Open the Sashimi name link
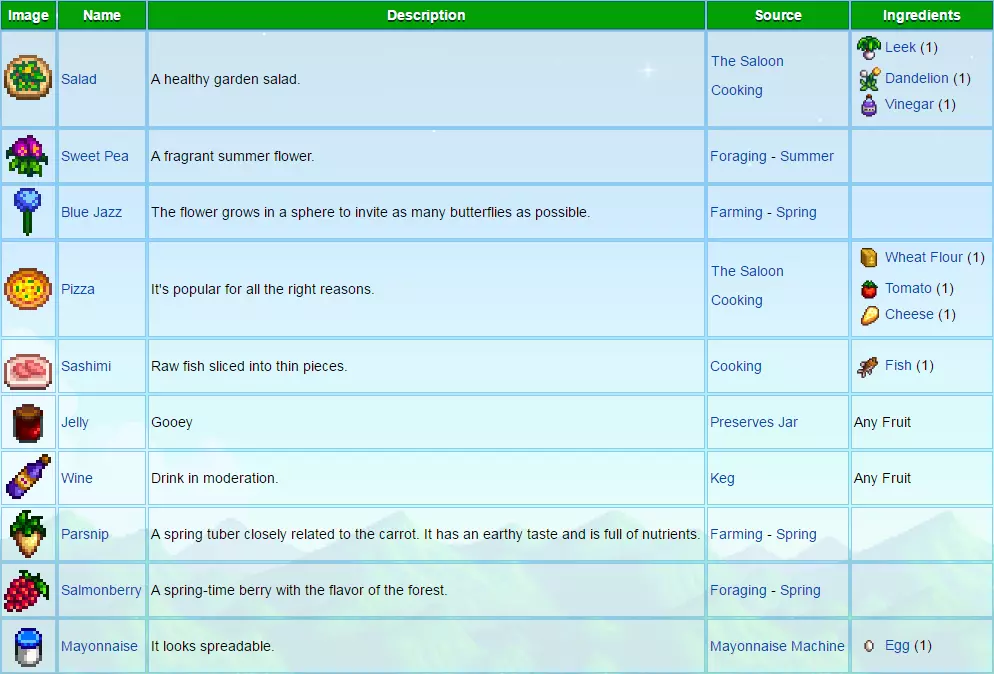The width and height of the screenshot is (994, 674). (x=86, y=366)
